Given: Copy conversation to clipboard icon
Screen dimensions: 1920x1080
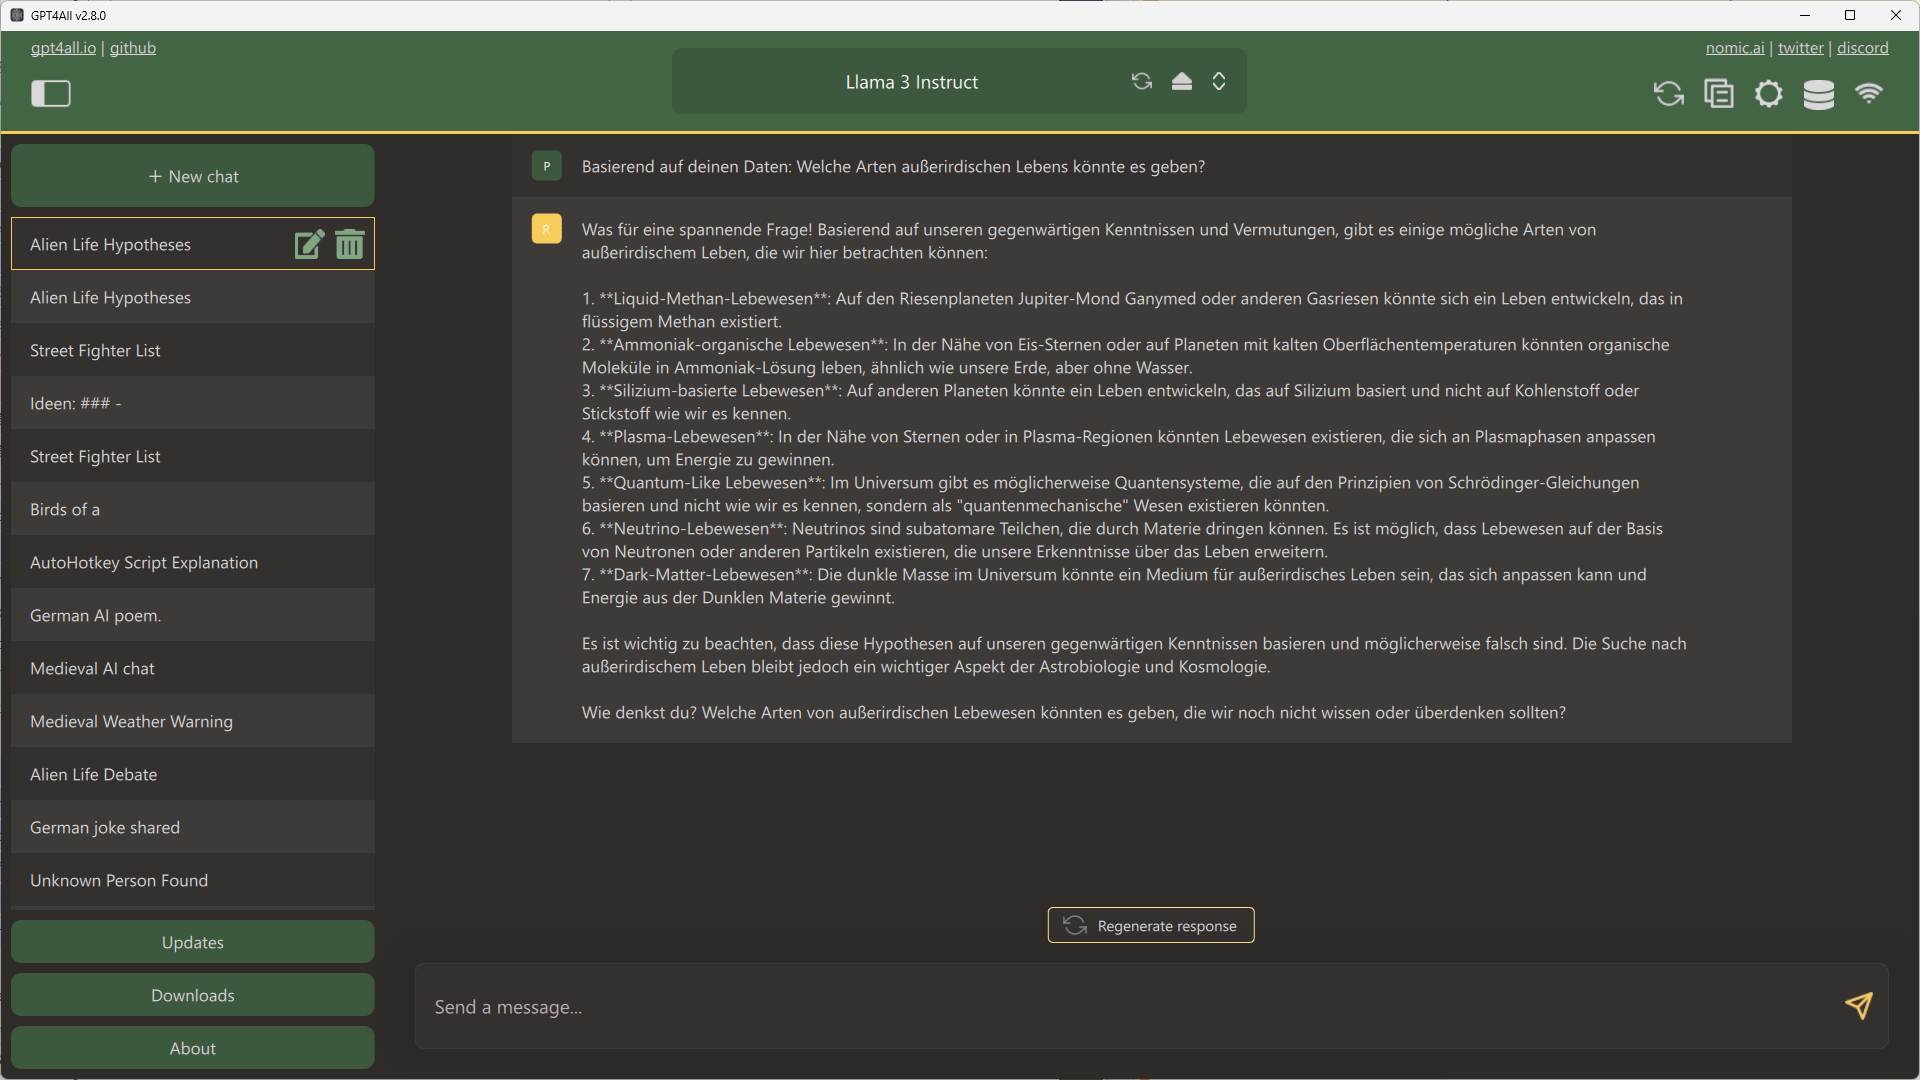Looking at the screenshot, I should 1718,94.
